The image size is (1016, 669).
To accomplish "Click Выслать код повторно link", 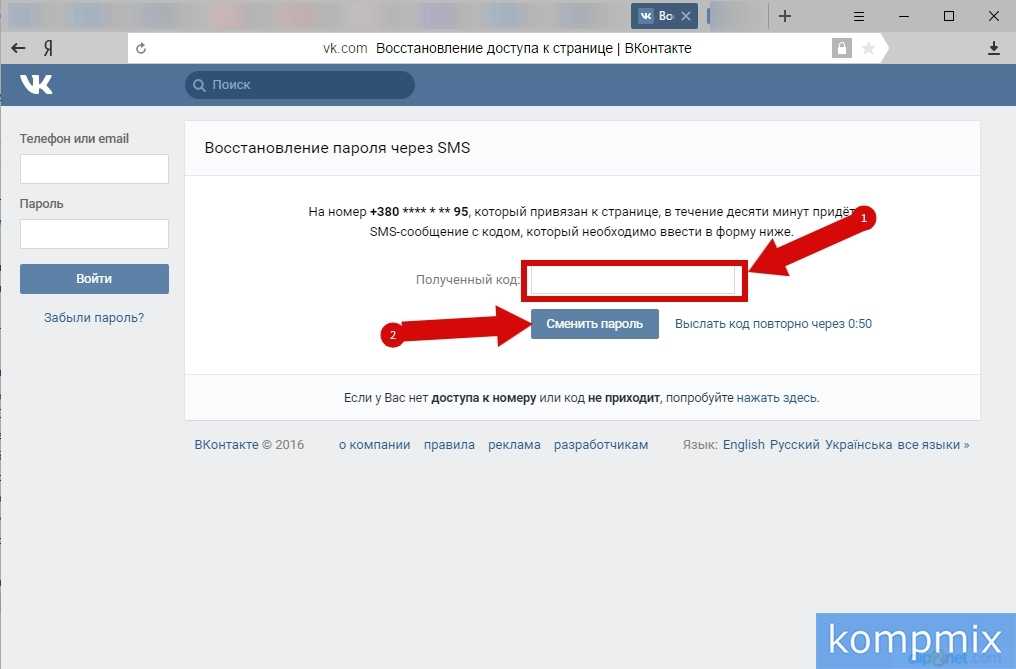I will pyautogui.click(x=773, y=323).
